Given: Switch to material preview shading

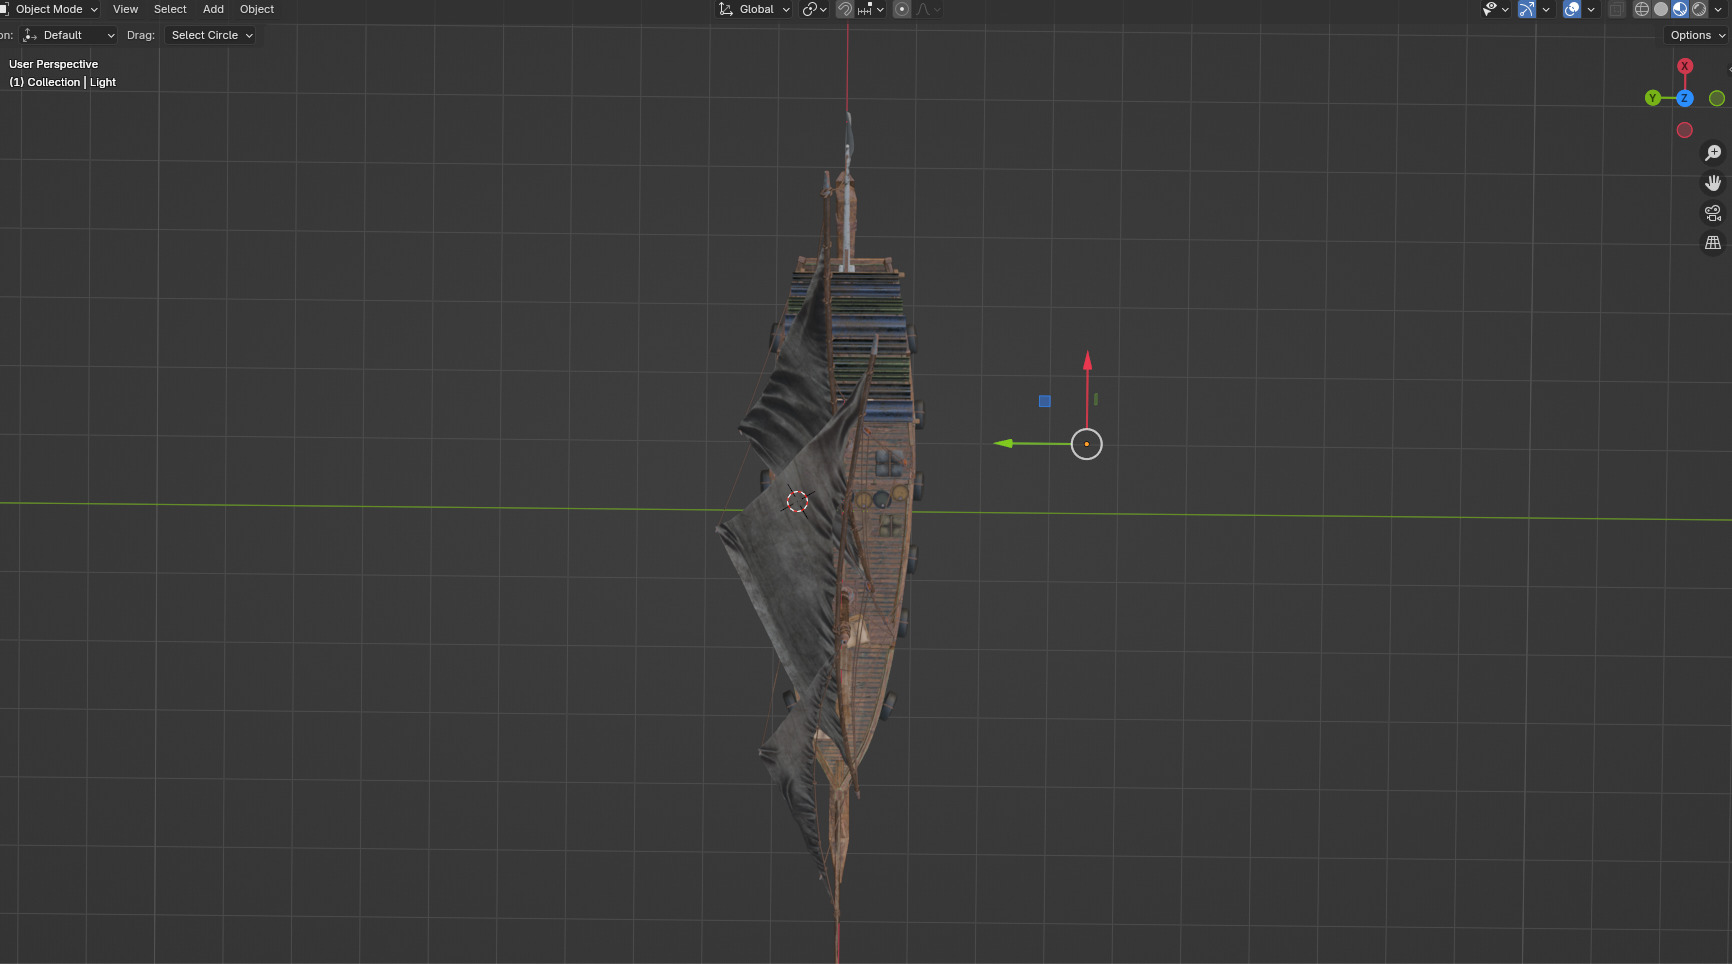Looking at the screenshot, I should click(x=1680, y=9).
